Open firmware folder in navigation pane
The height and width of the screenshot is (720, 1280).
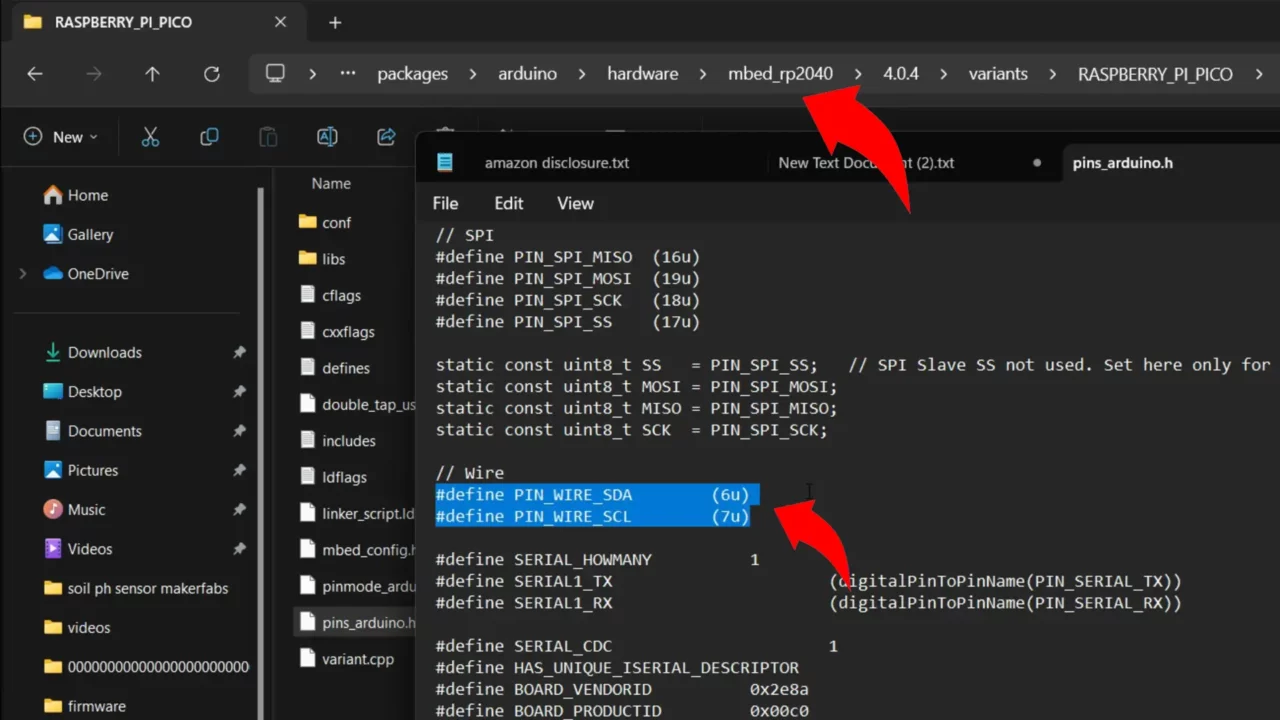[x=85, y=706]
